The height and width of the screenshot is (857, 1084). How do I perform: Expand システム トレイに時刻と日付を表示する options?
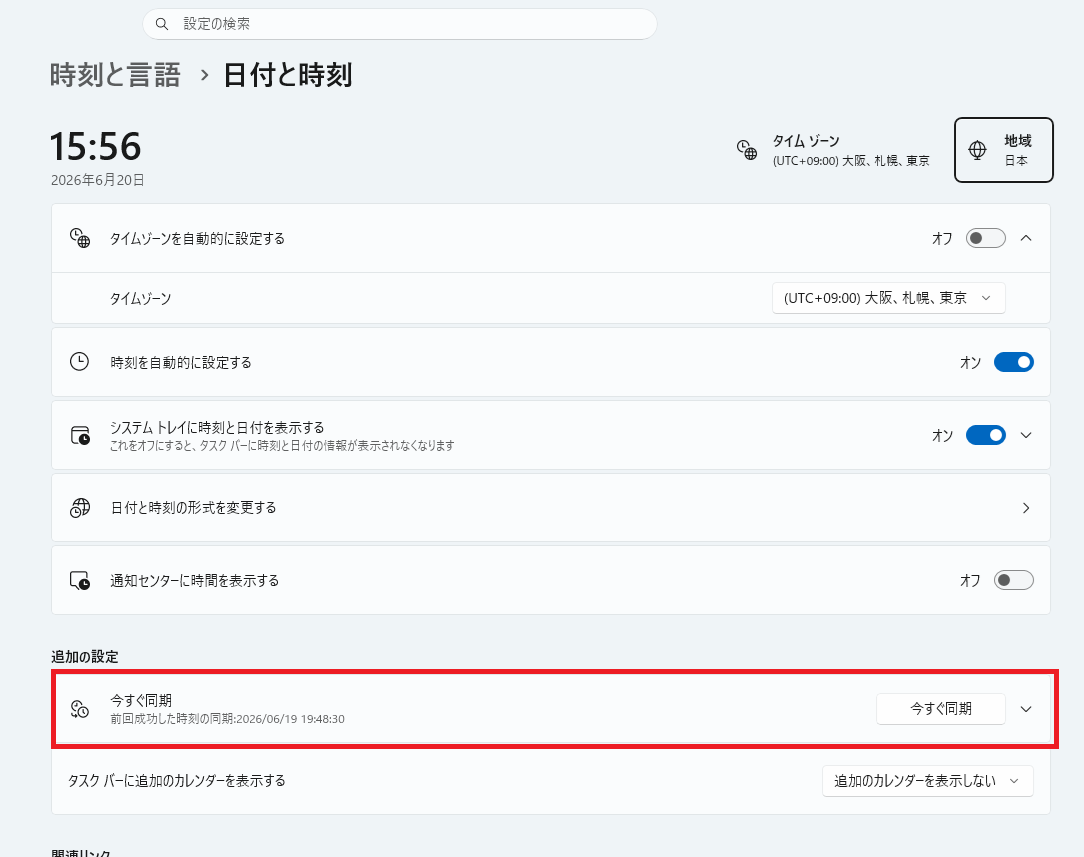pos(1027,435)
